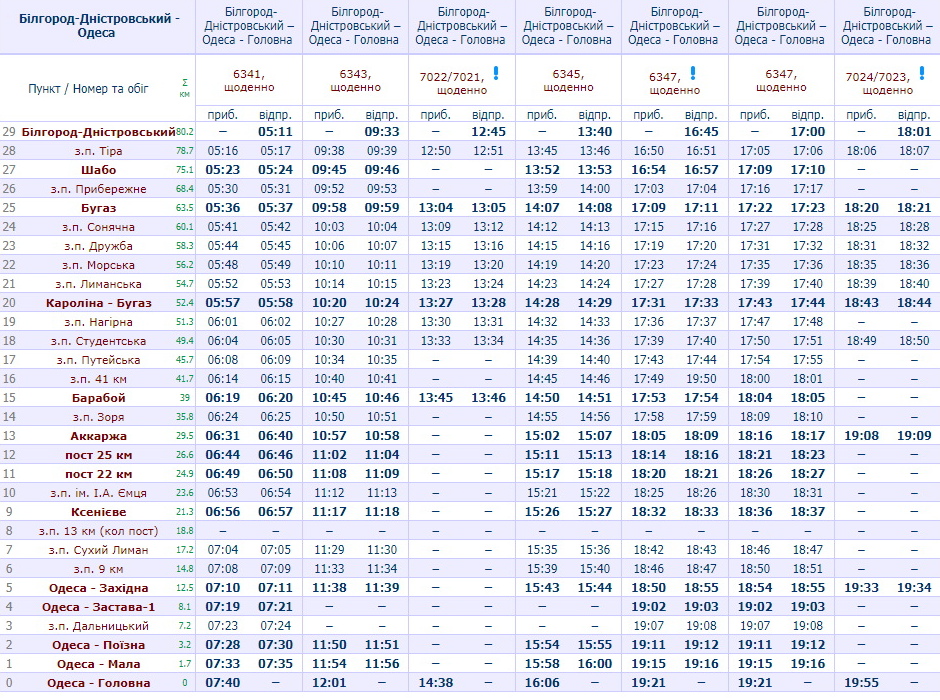Open з.п. Лиманська station link
The width and height of the screenshot is (940, 700).
(98, 284)
